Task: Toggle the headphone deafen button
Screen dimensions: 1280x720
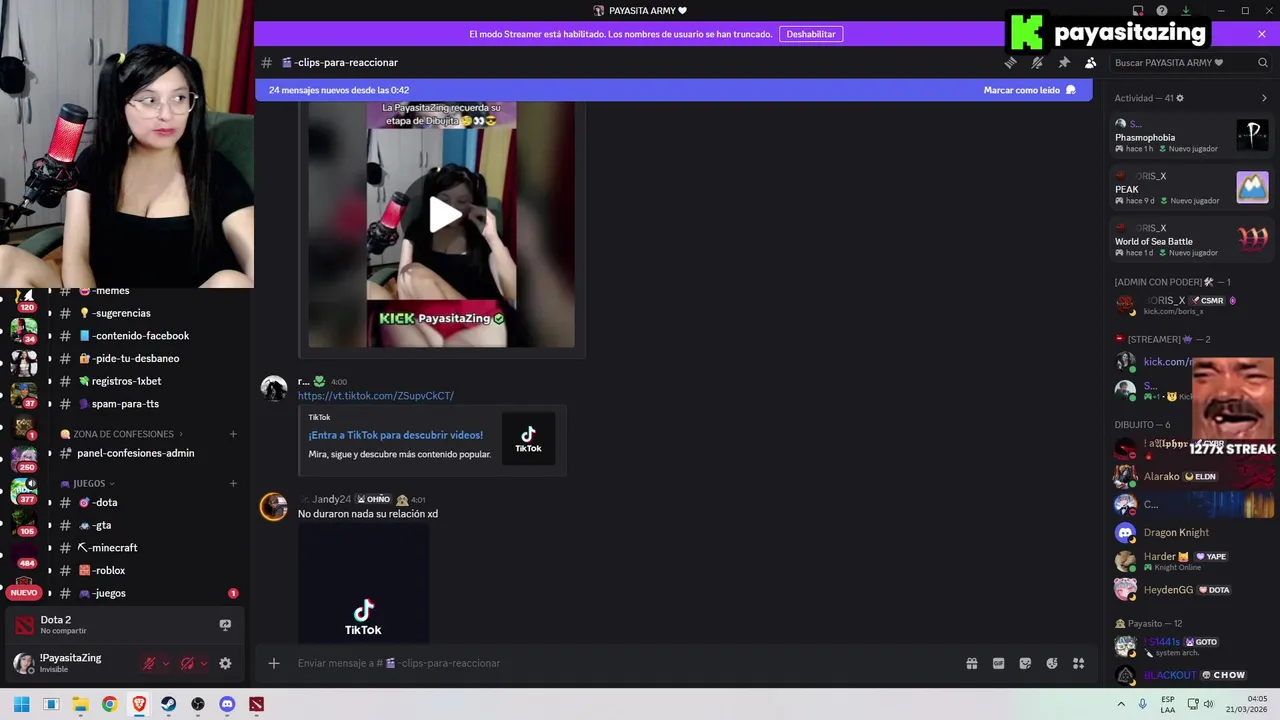Action: click(x=187, y=663)
